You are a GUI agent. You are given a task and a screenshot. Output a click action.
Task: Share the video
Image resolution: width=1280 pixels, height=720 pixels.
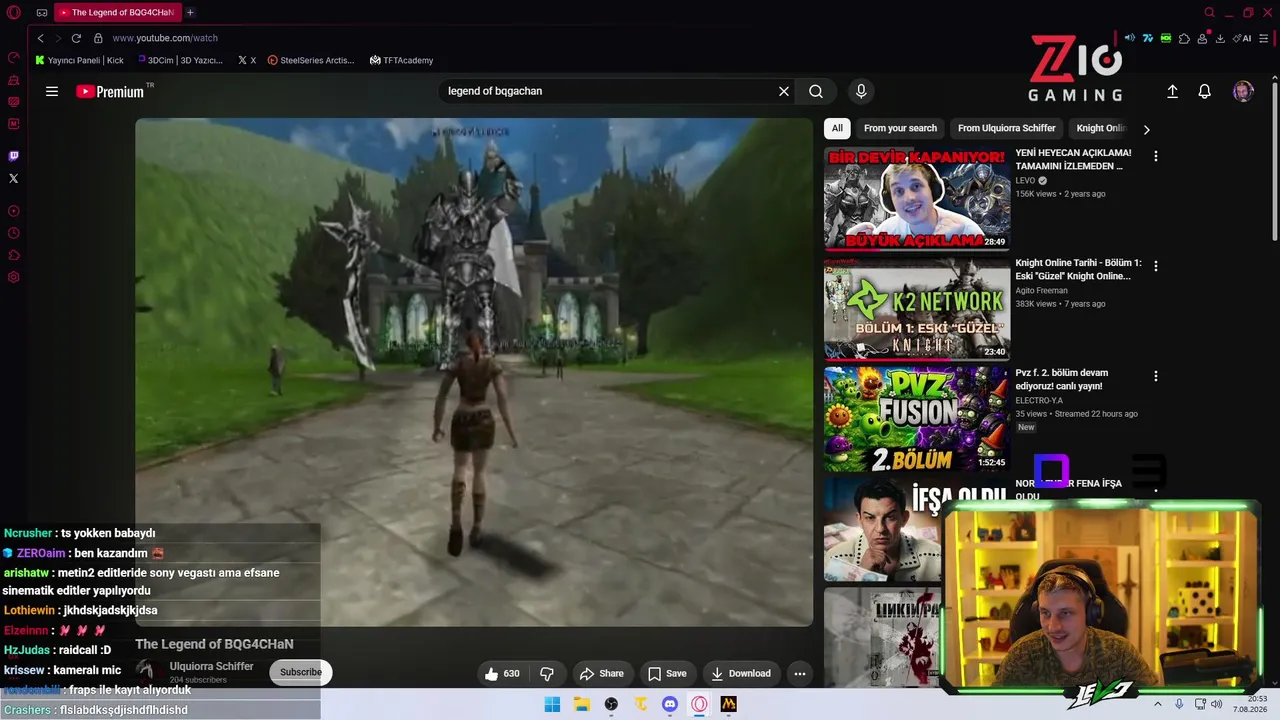602,674
